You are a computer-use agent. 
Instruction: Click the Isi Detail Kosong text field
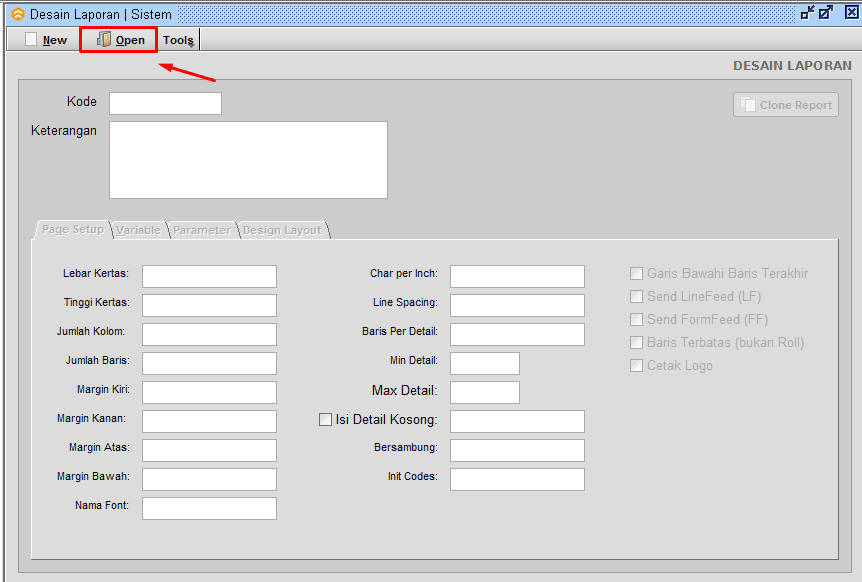(517, 422)
